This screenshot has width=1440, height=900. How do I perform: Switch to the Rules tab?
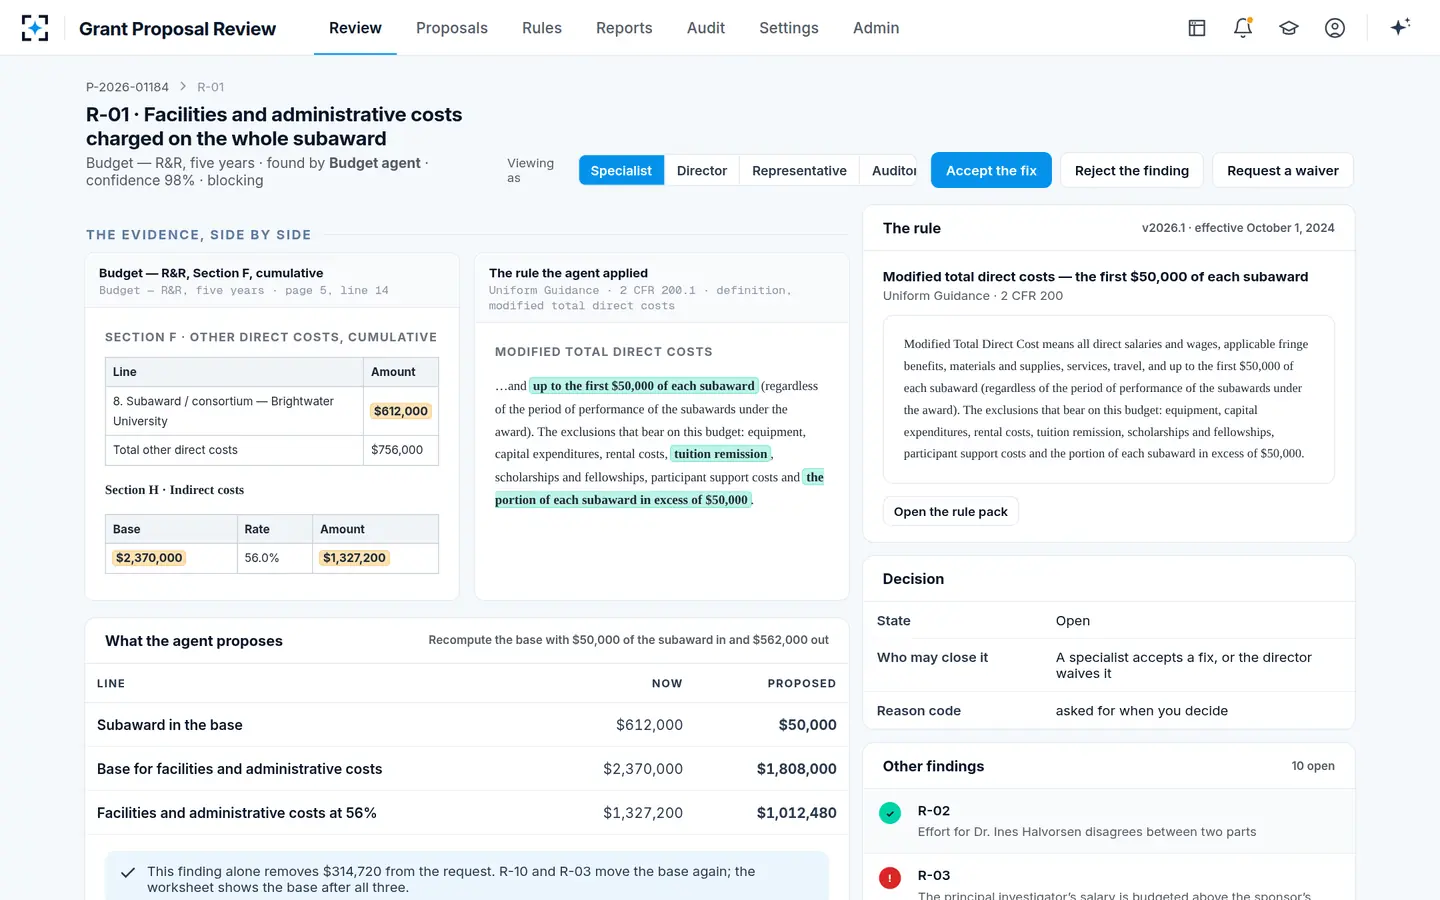click(x=542, y=28)
